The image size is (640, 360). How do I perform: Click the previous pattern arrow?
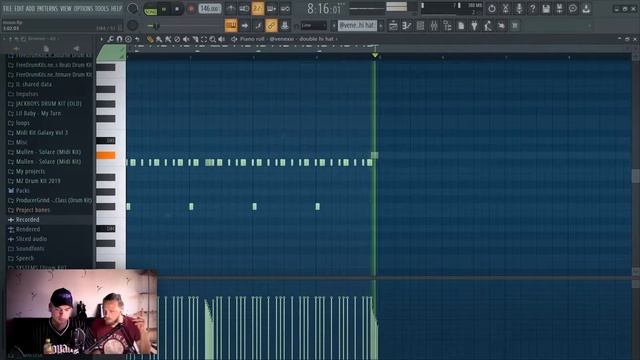point(334,26)
